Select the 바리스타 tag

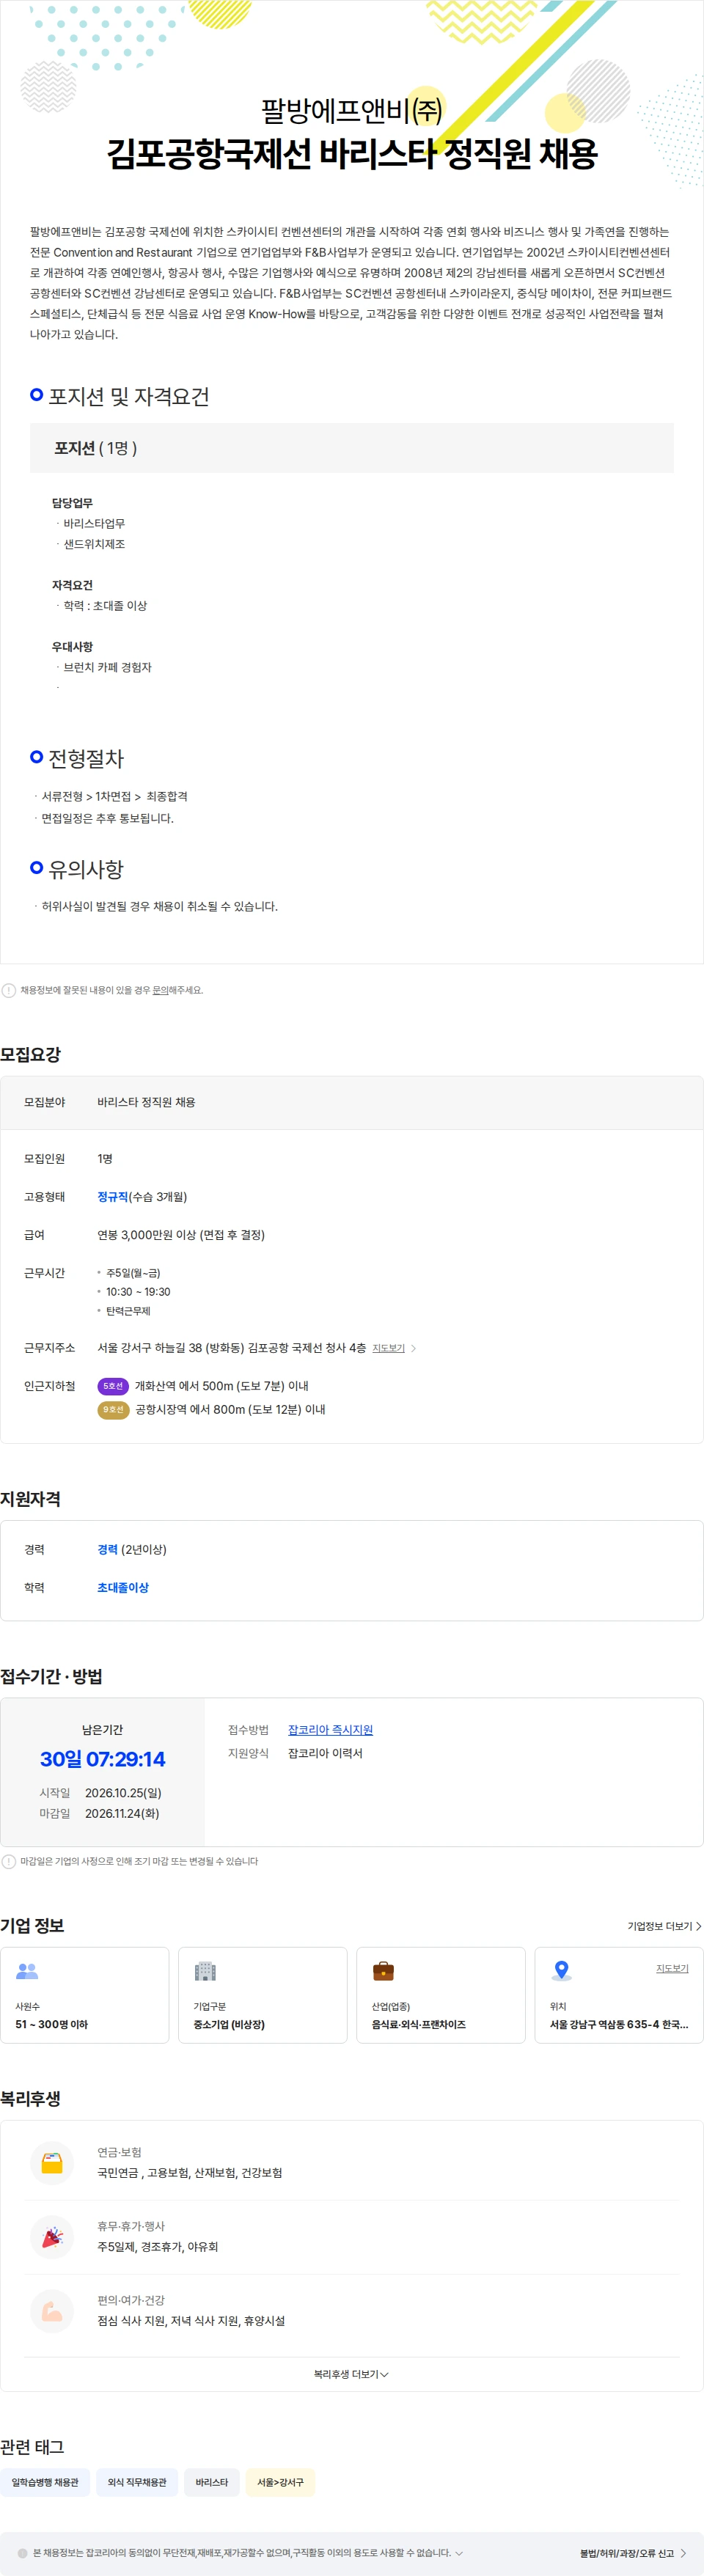[211, 2482]
